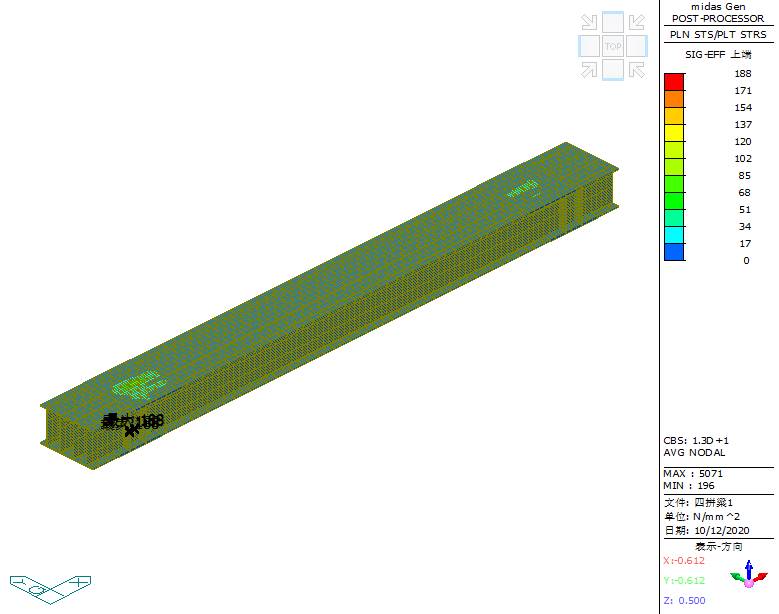Click the PLN STS/PLT STRS legend title
Viewport: 779px width, 614px height.
tap(718, 35)
